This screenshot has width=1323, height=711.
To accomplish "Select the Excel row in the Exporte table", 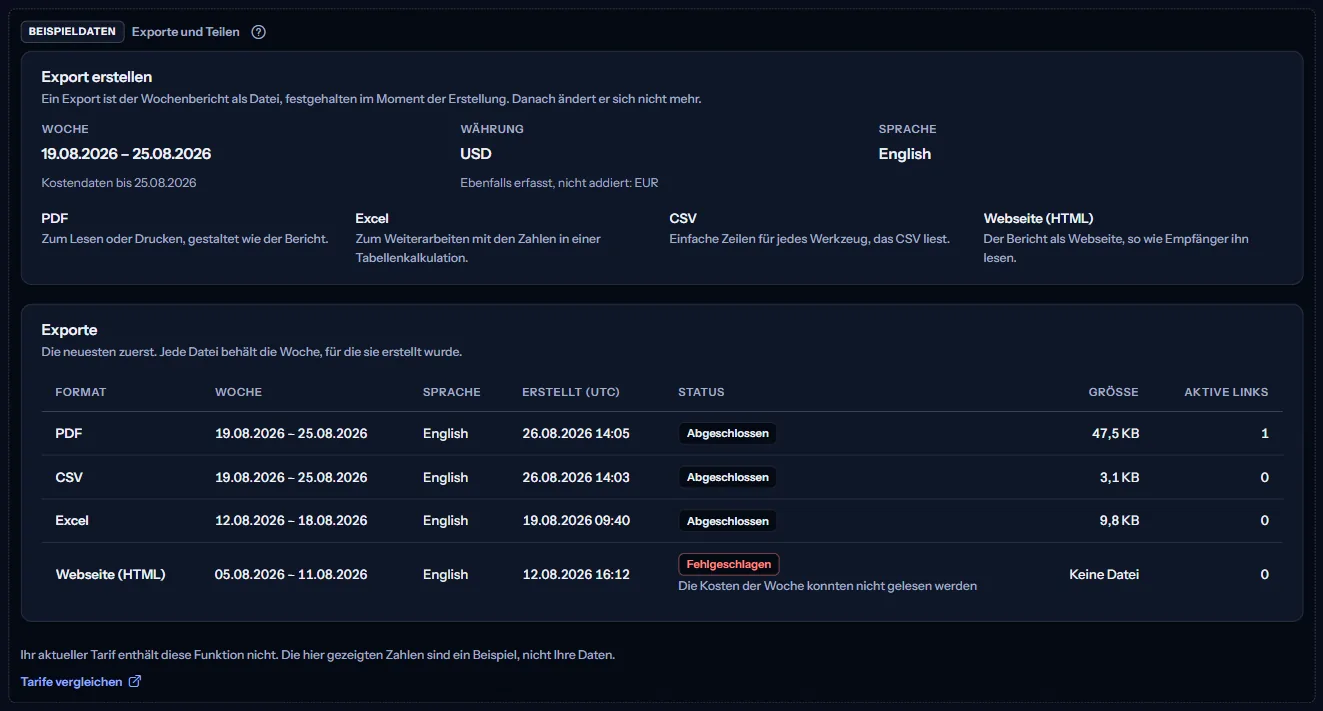I will tap(662, 521).
